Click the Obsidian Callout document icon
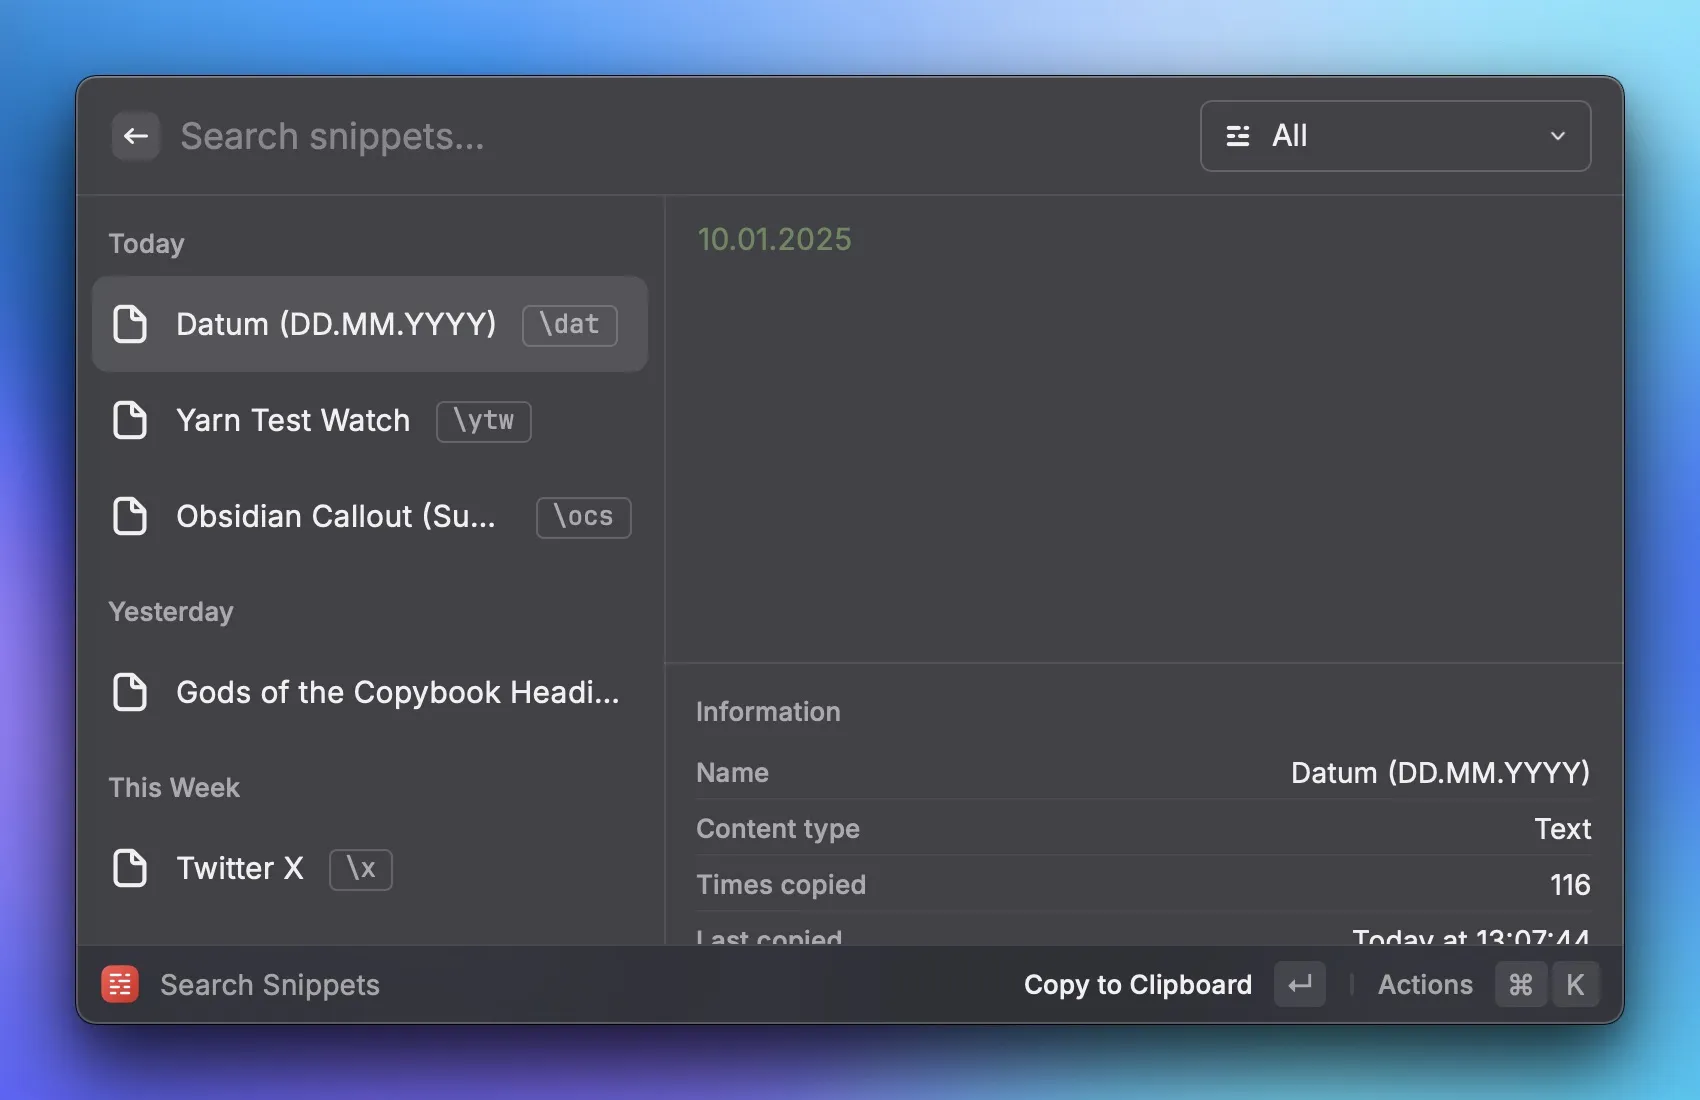 pyautogui.click(x=130, y=516)
